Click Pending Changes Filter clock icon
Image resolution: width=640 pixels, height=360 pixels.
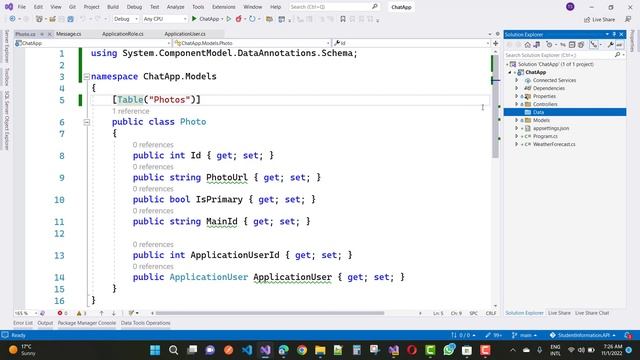point(549,44)
